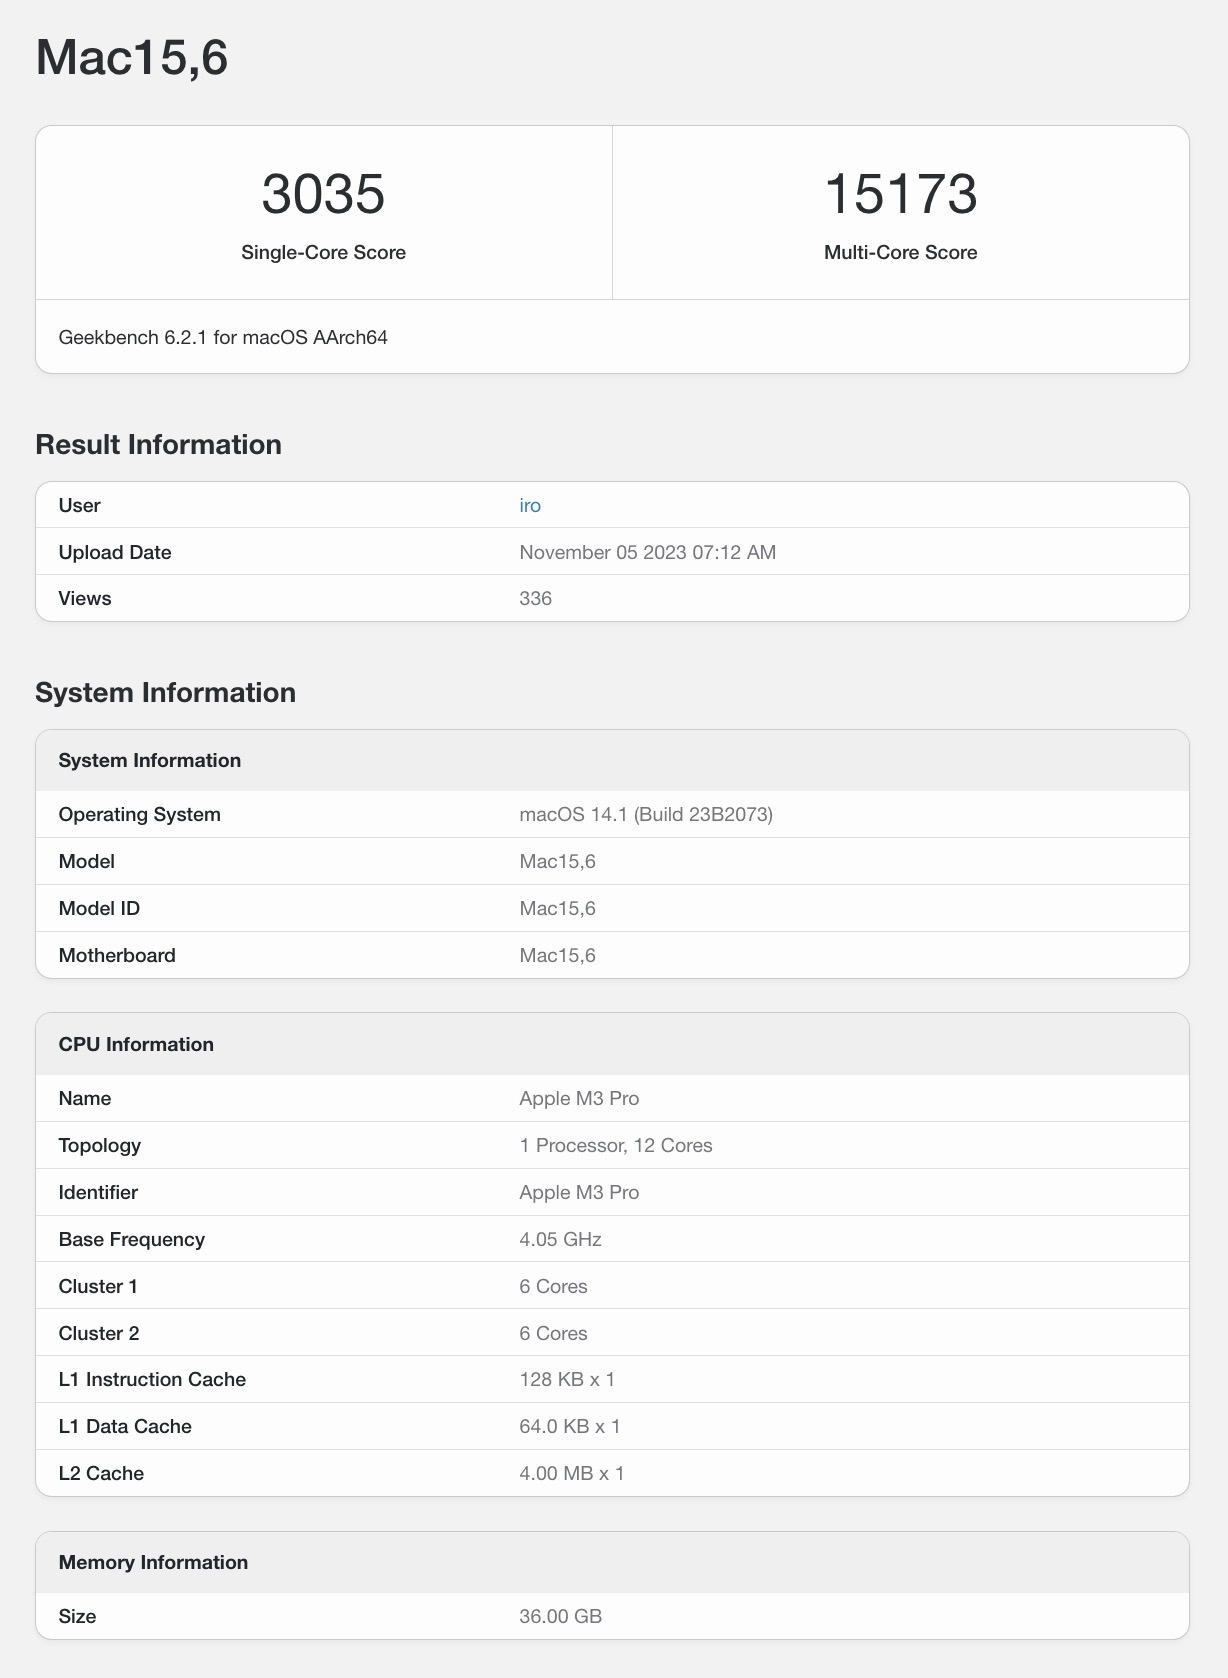
Task: Click the Views count 336
Action: [x=536, y=598]
